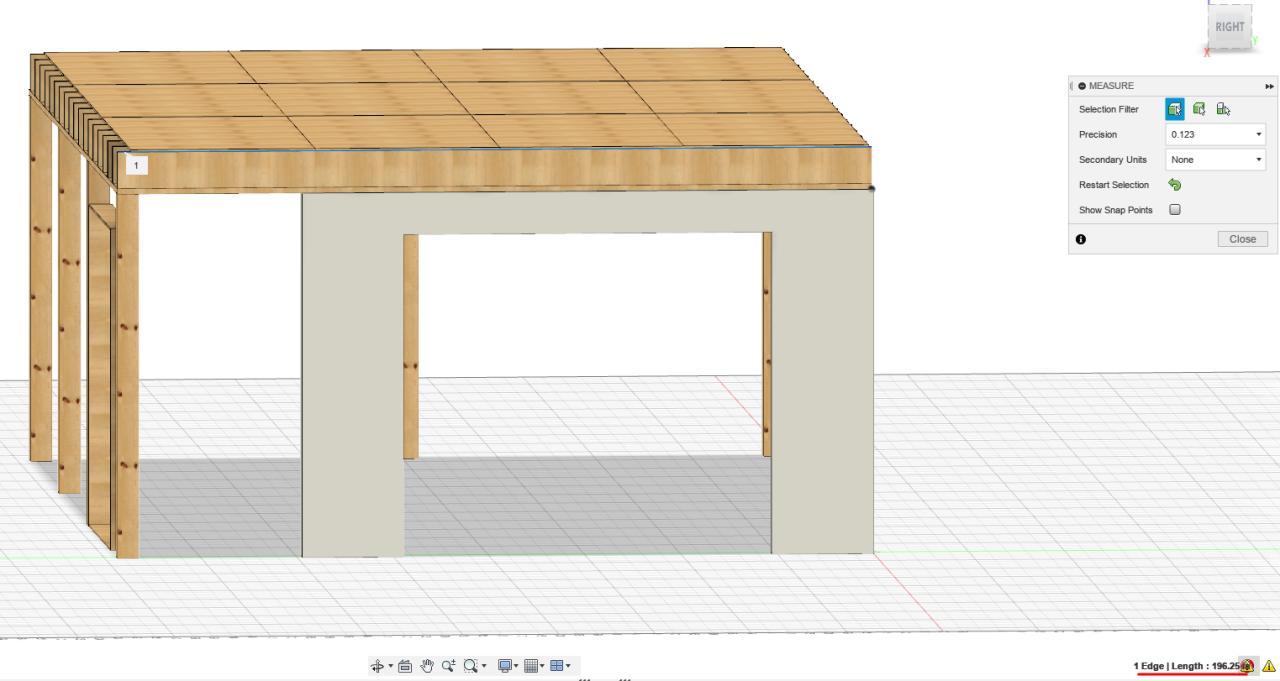Image resolution: width=1280 pixels, height=681 pixels.
Task: Toggle the component selection filter
Action: [1199, 108]
